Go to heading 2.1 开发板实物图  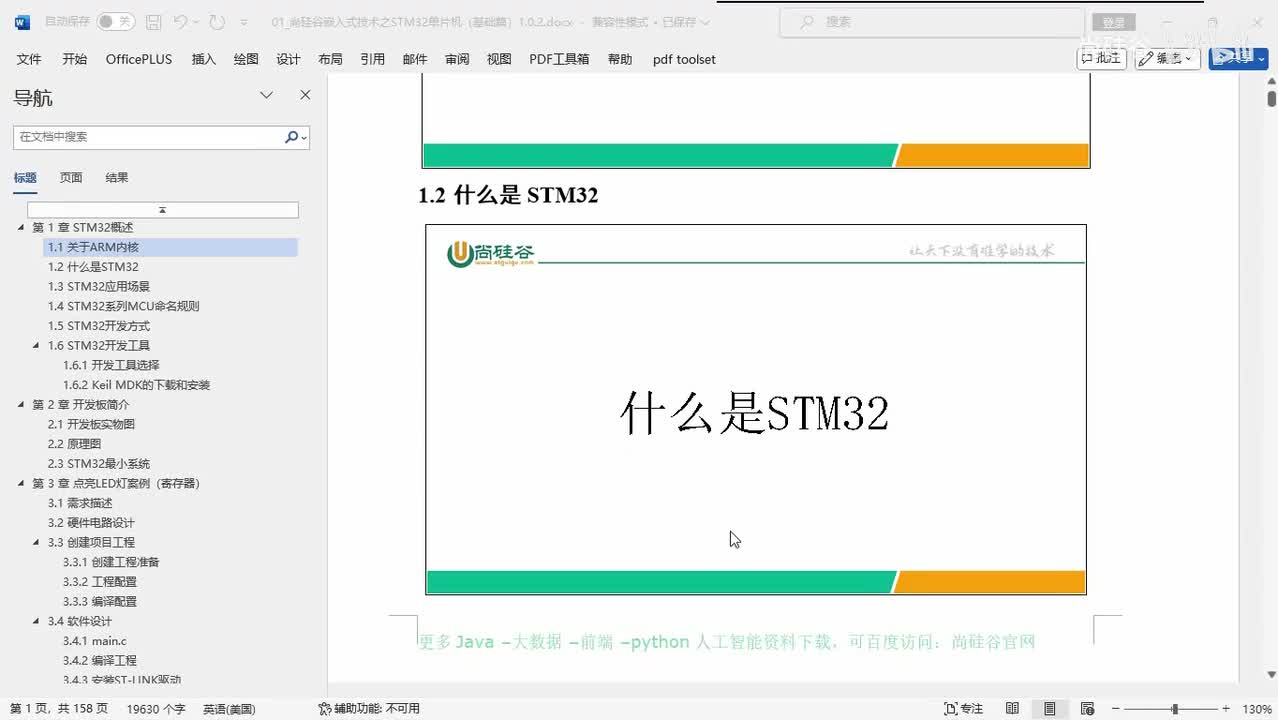click(x=91, y=424)
